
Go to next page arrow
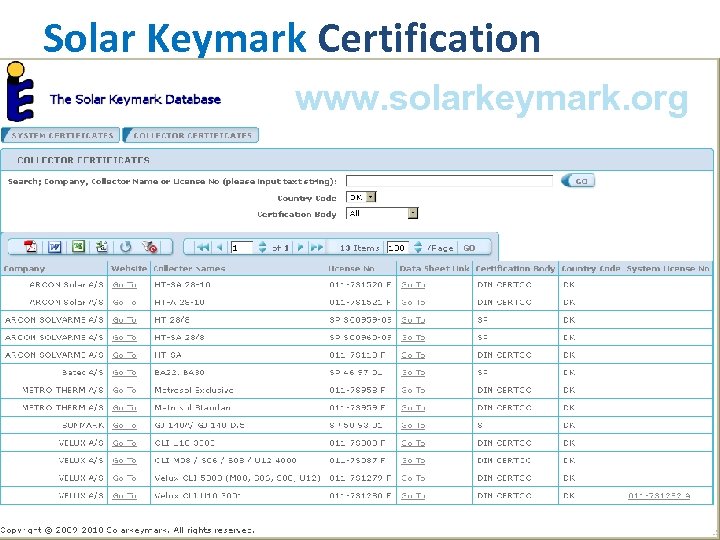point(301,246)
